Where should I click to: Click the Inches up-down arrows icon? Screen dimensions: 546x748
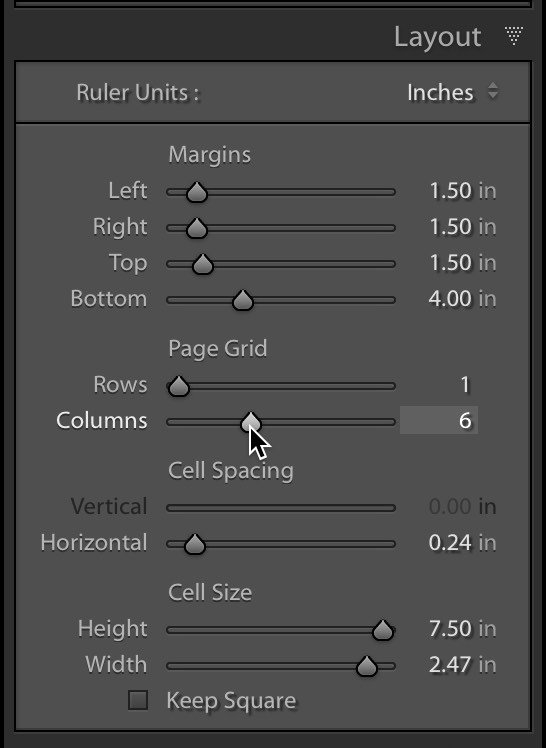click(493, 91)
